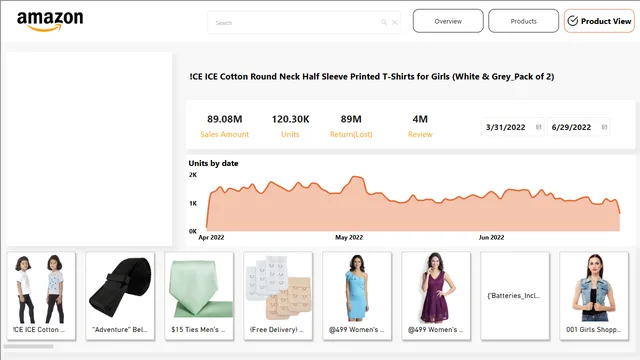Screen dimensions: 640x360
Task: Select the 001 Girls Shopp... denim jacket thumbnail
Action: coord(594,296)
